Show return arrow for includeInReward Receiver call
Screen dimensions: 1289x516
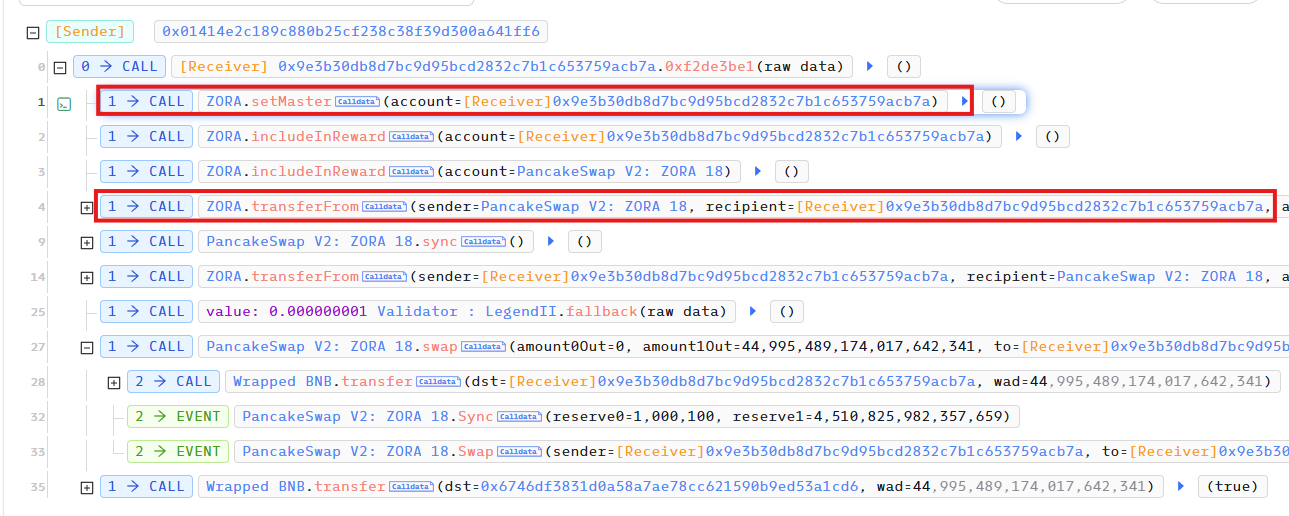pos(1019,136)
